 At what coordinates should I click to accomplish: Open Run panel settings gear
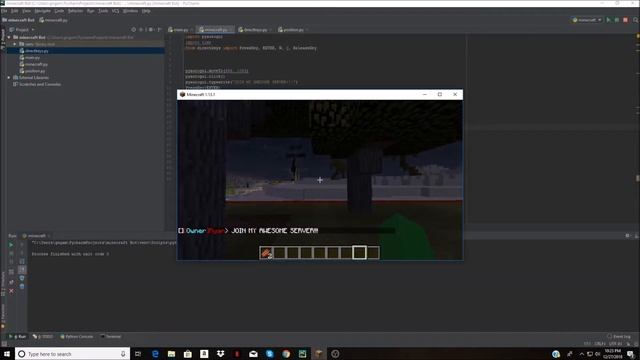627,236
